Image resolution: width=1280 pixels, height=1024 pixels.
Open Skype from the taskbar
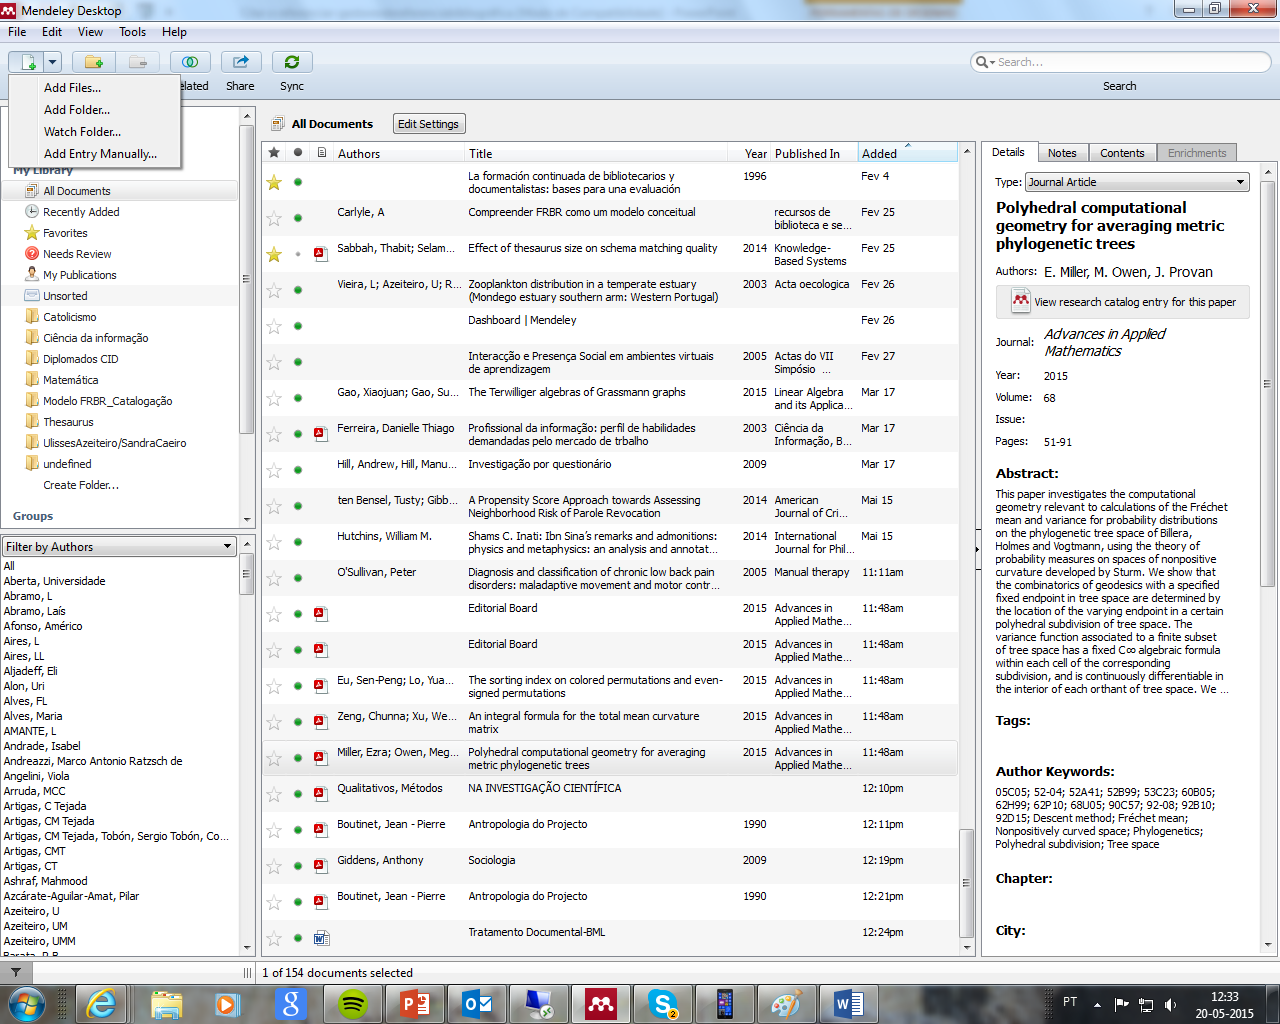(x=663, y=1004)
